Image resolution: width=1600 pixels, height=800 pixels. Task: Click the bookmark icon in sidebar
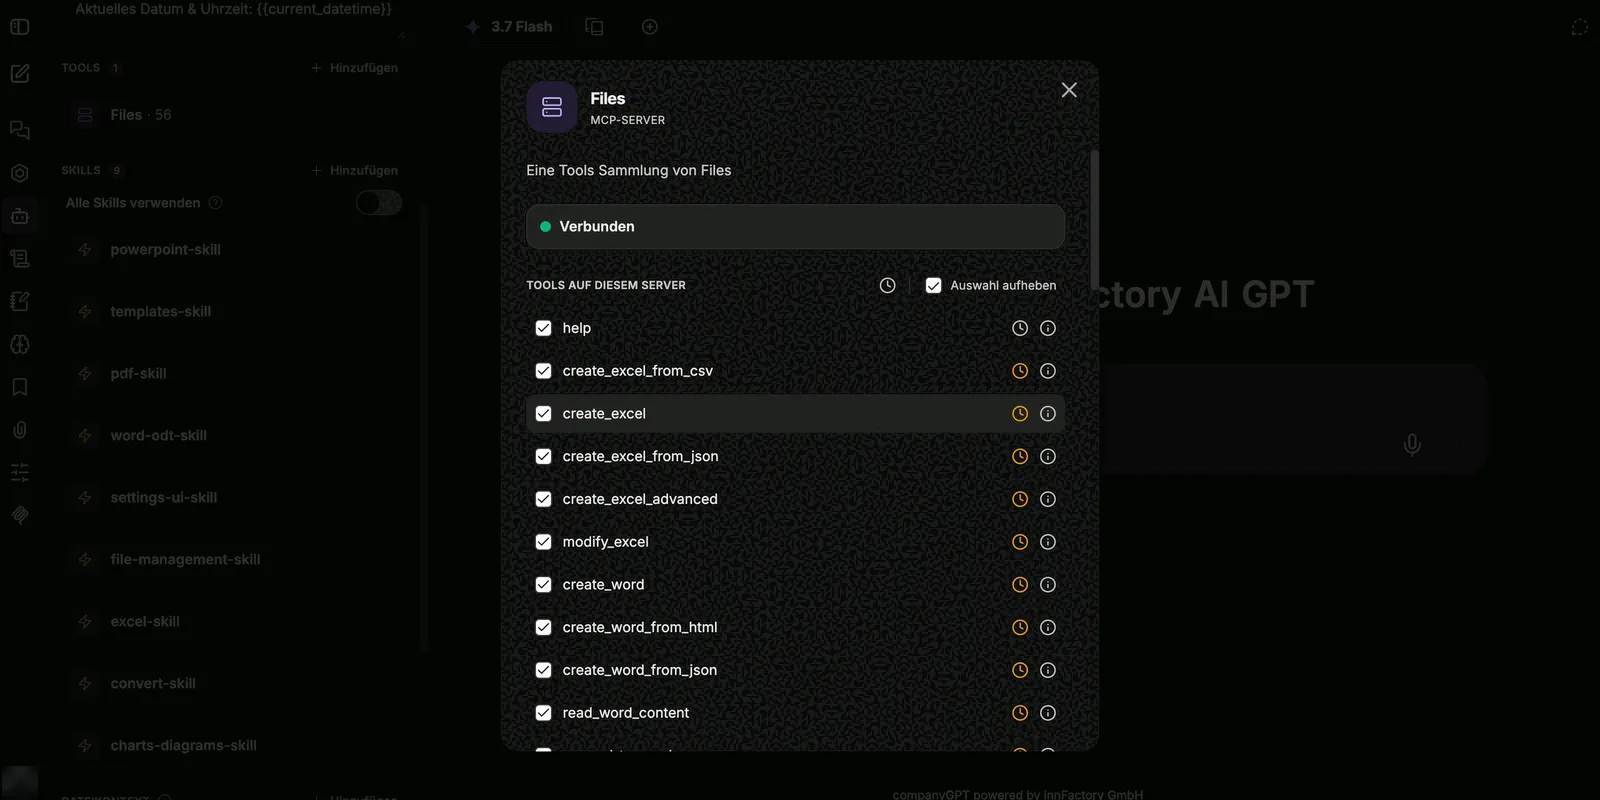tap(20, 387)
